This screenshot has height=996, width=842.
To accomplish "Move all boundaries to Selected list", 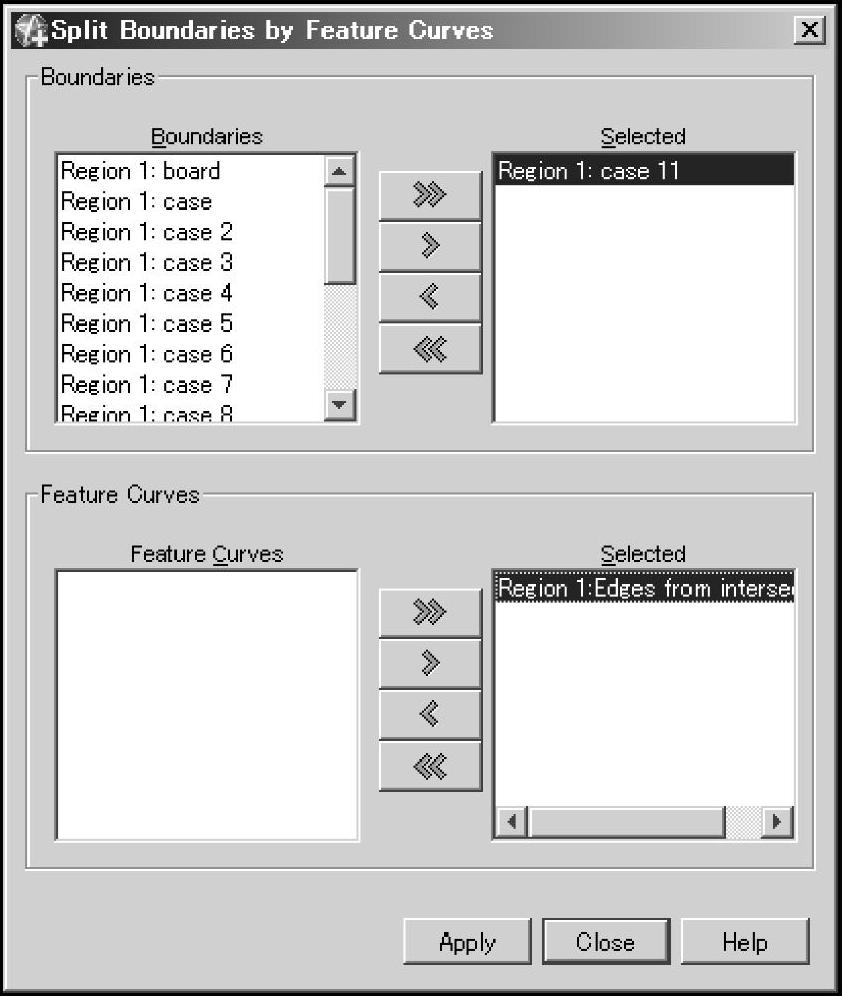I will coord(430,195).
